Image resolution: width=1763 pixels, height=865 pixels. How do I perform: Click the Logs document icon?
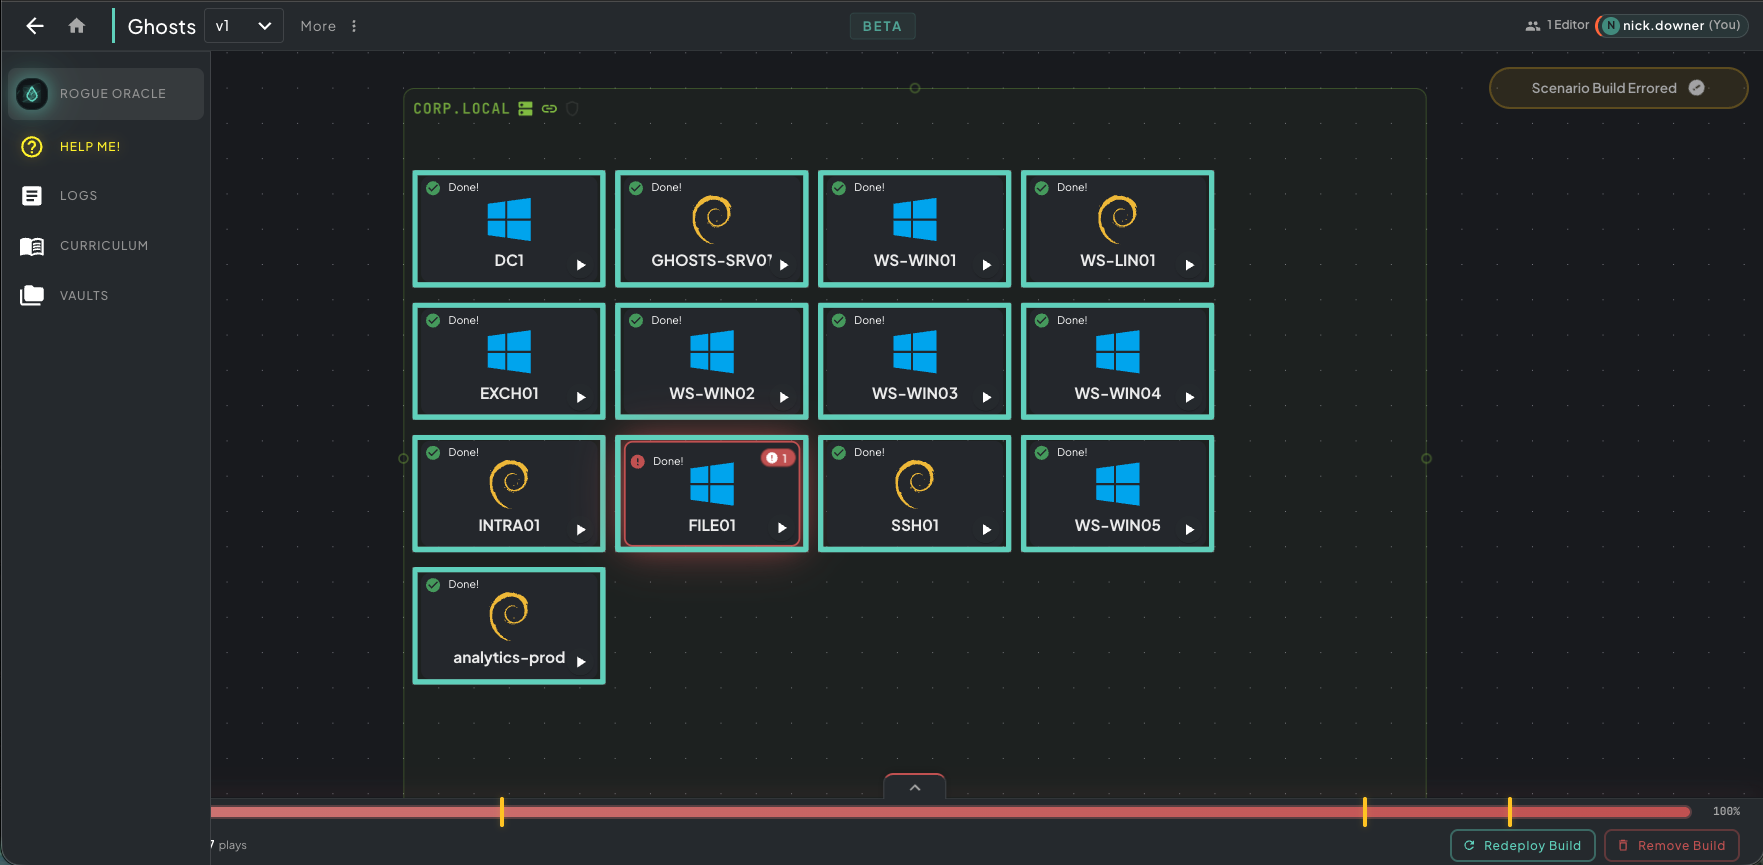click(x=32, y=196)
